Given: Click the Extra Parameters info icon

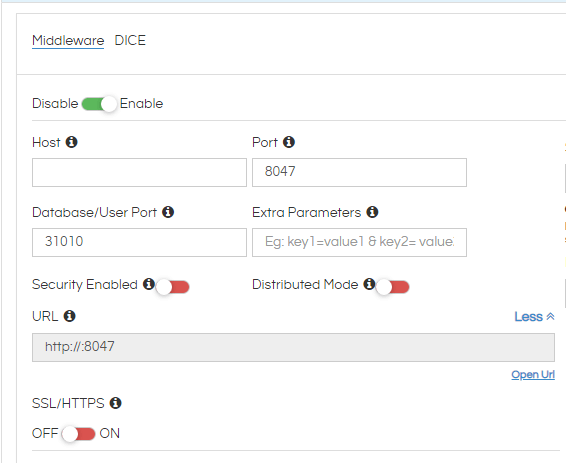Looking at the screenshot, I should click(x=373, y=212).
